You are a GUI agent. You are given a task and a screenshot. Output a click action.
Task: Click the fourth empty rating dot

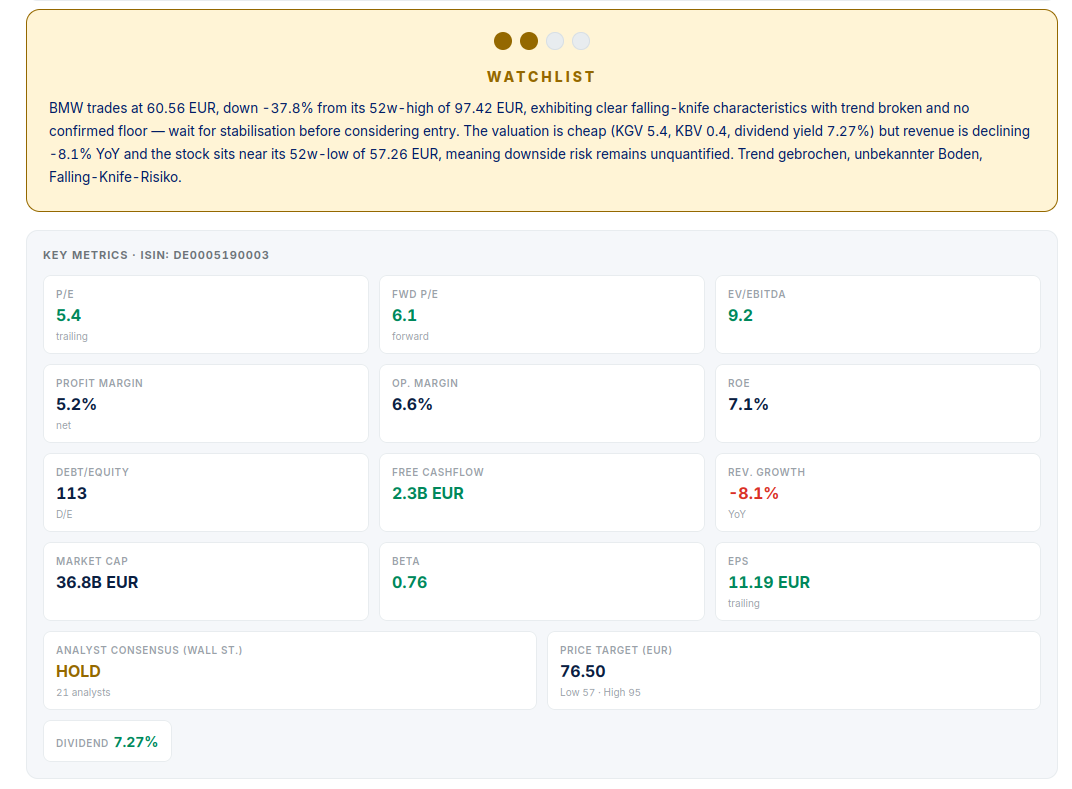[581, 41]
